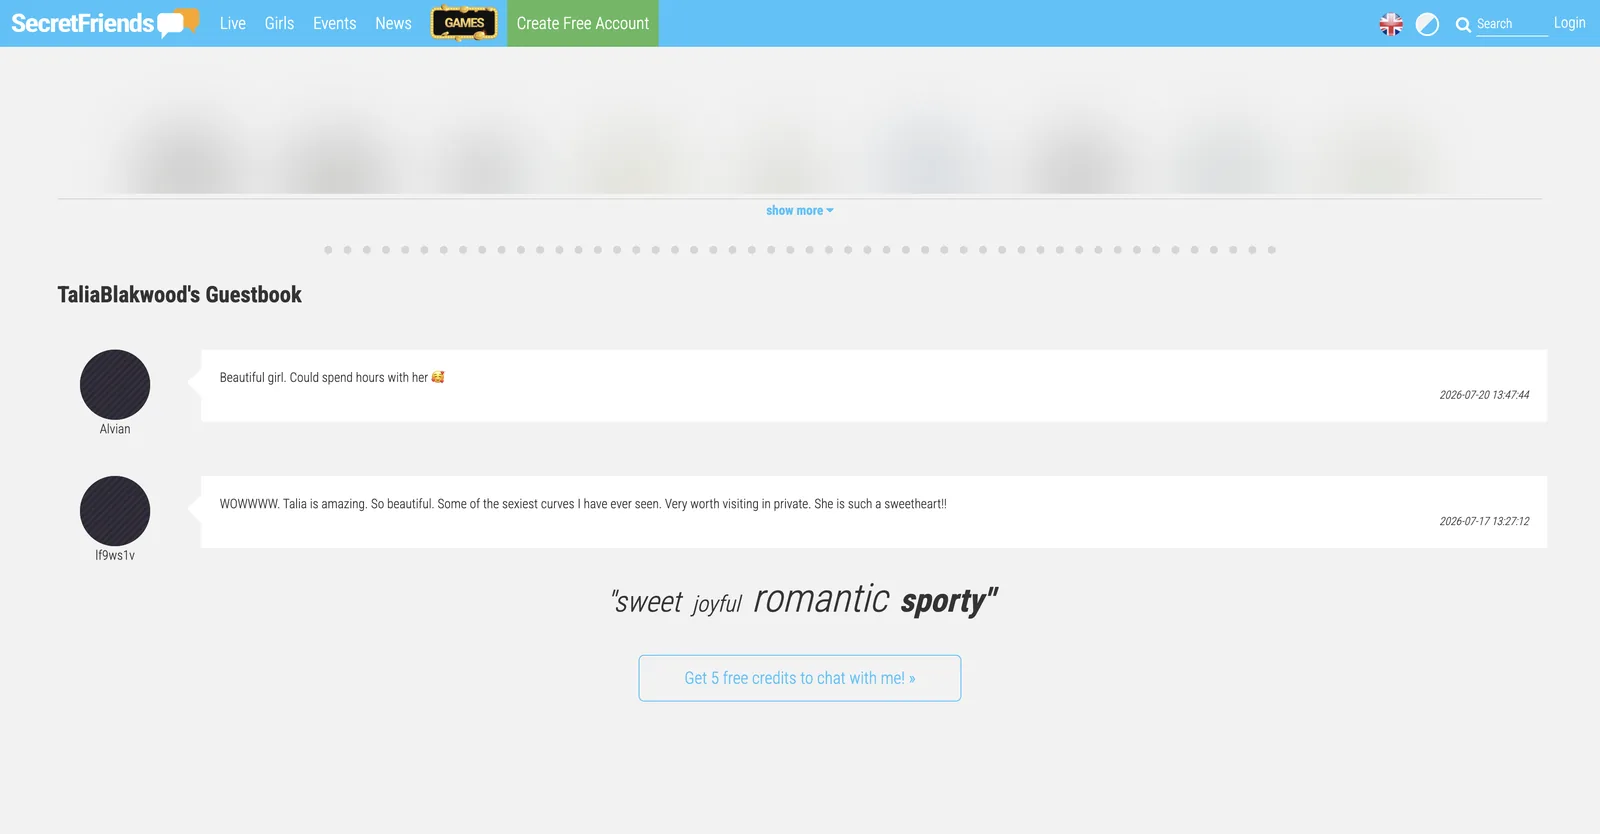Image resolution: width=1600 pixels, height=834 pixels.
Task: Click the lf9ws1v username
Action: click(x=115, y=555)
